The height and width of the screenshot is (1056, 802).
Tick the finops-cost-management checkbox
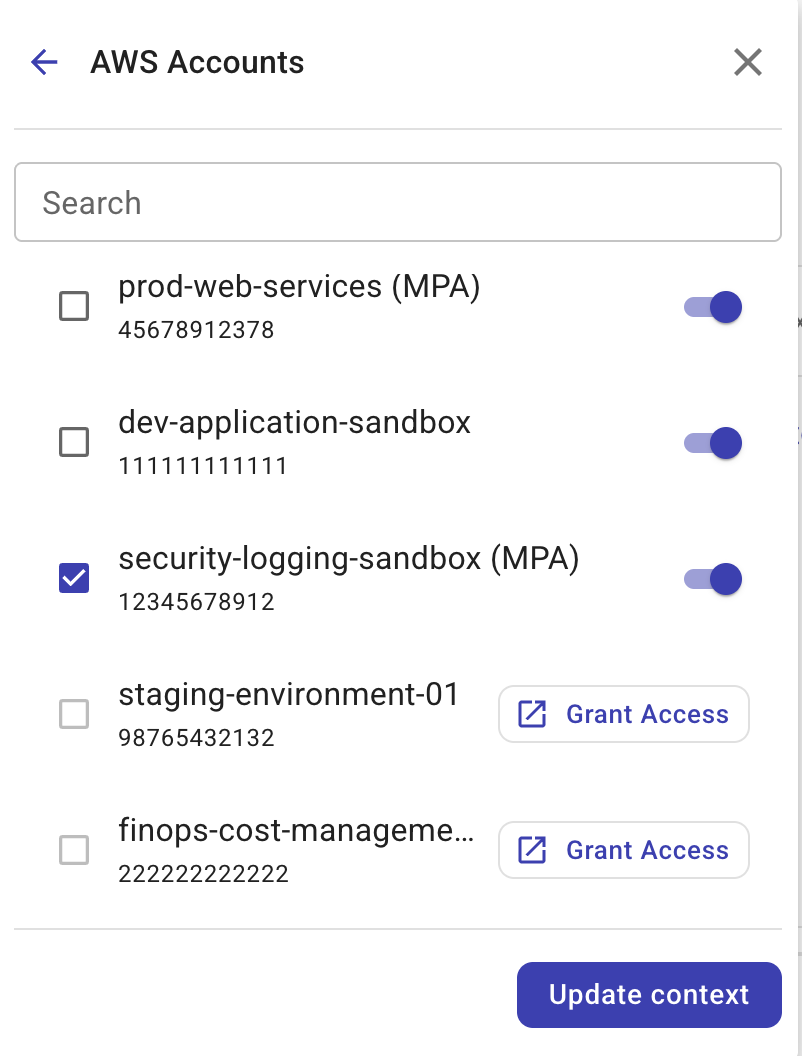click(73, 850)
